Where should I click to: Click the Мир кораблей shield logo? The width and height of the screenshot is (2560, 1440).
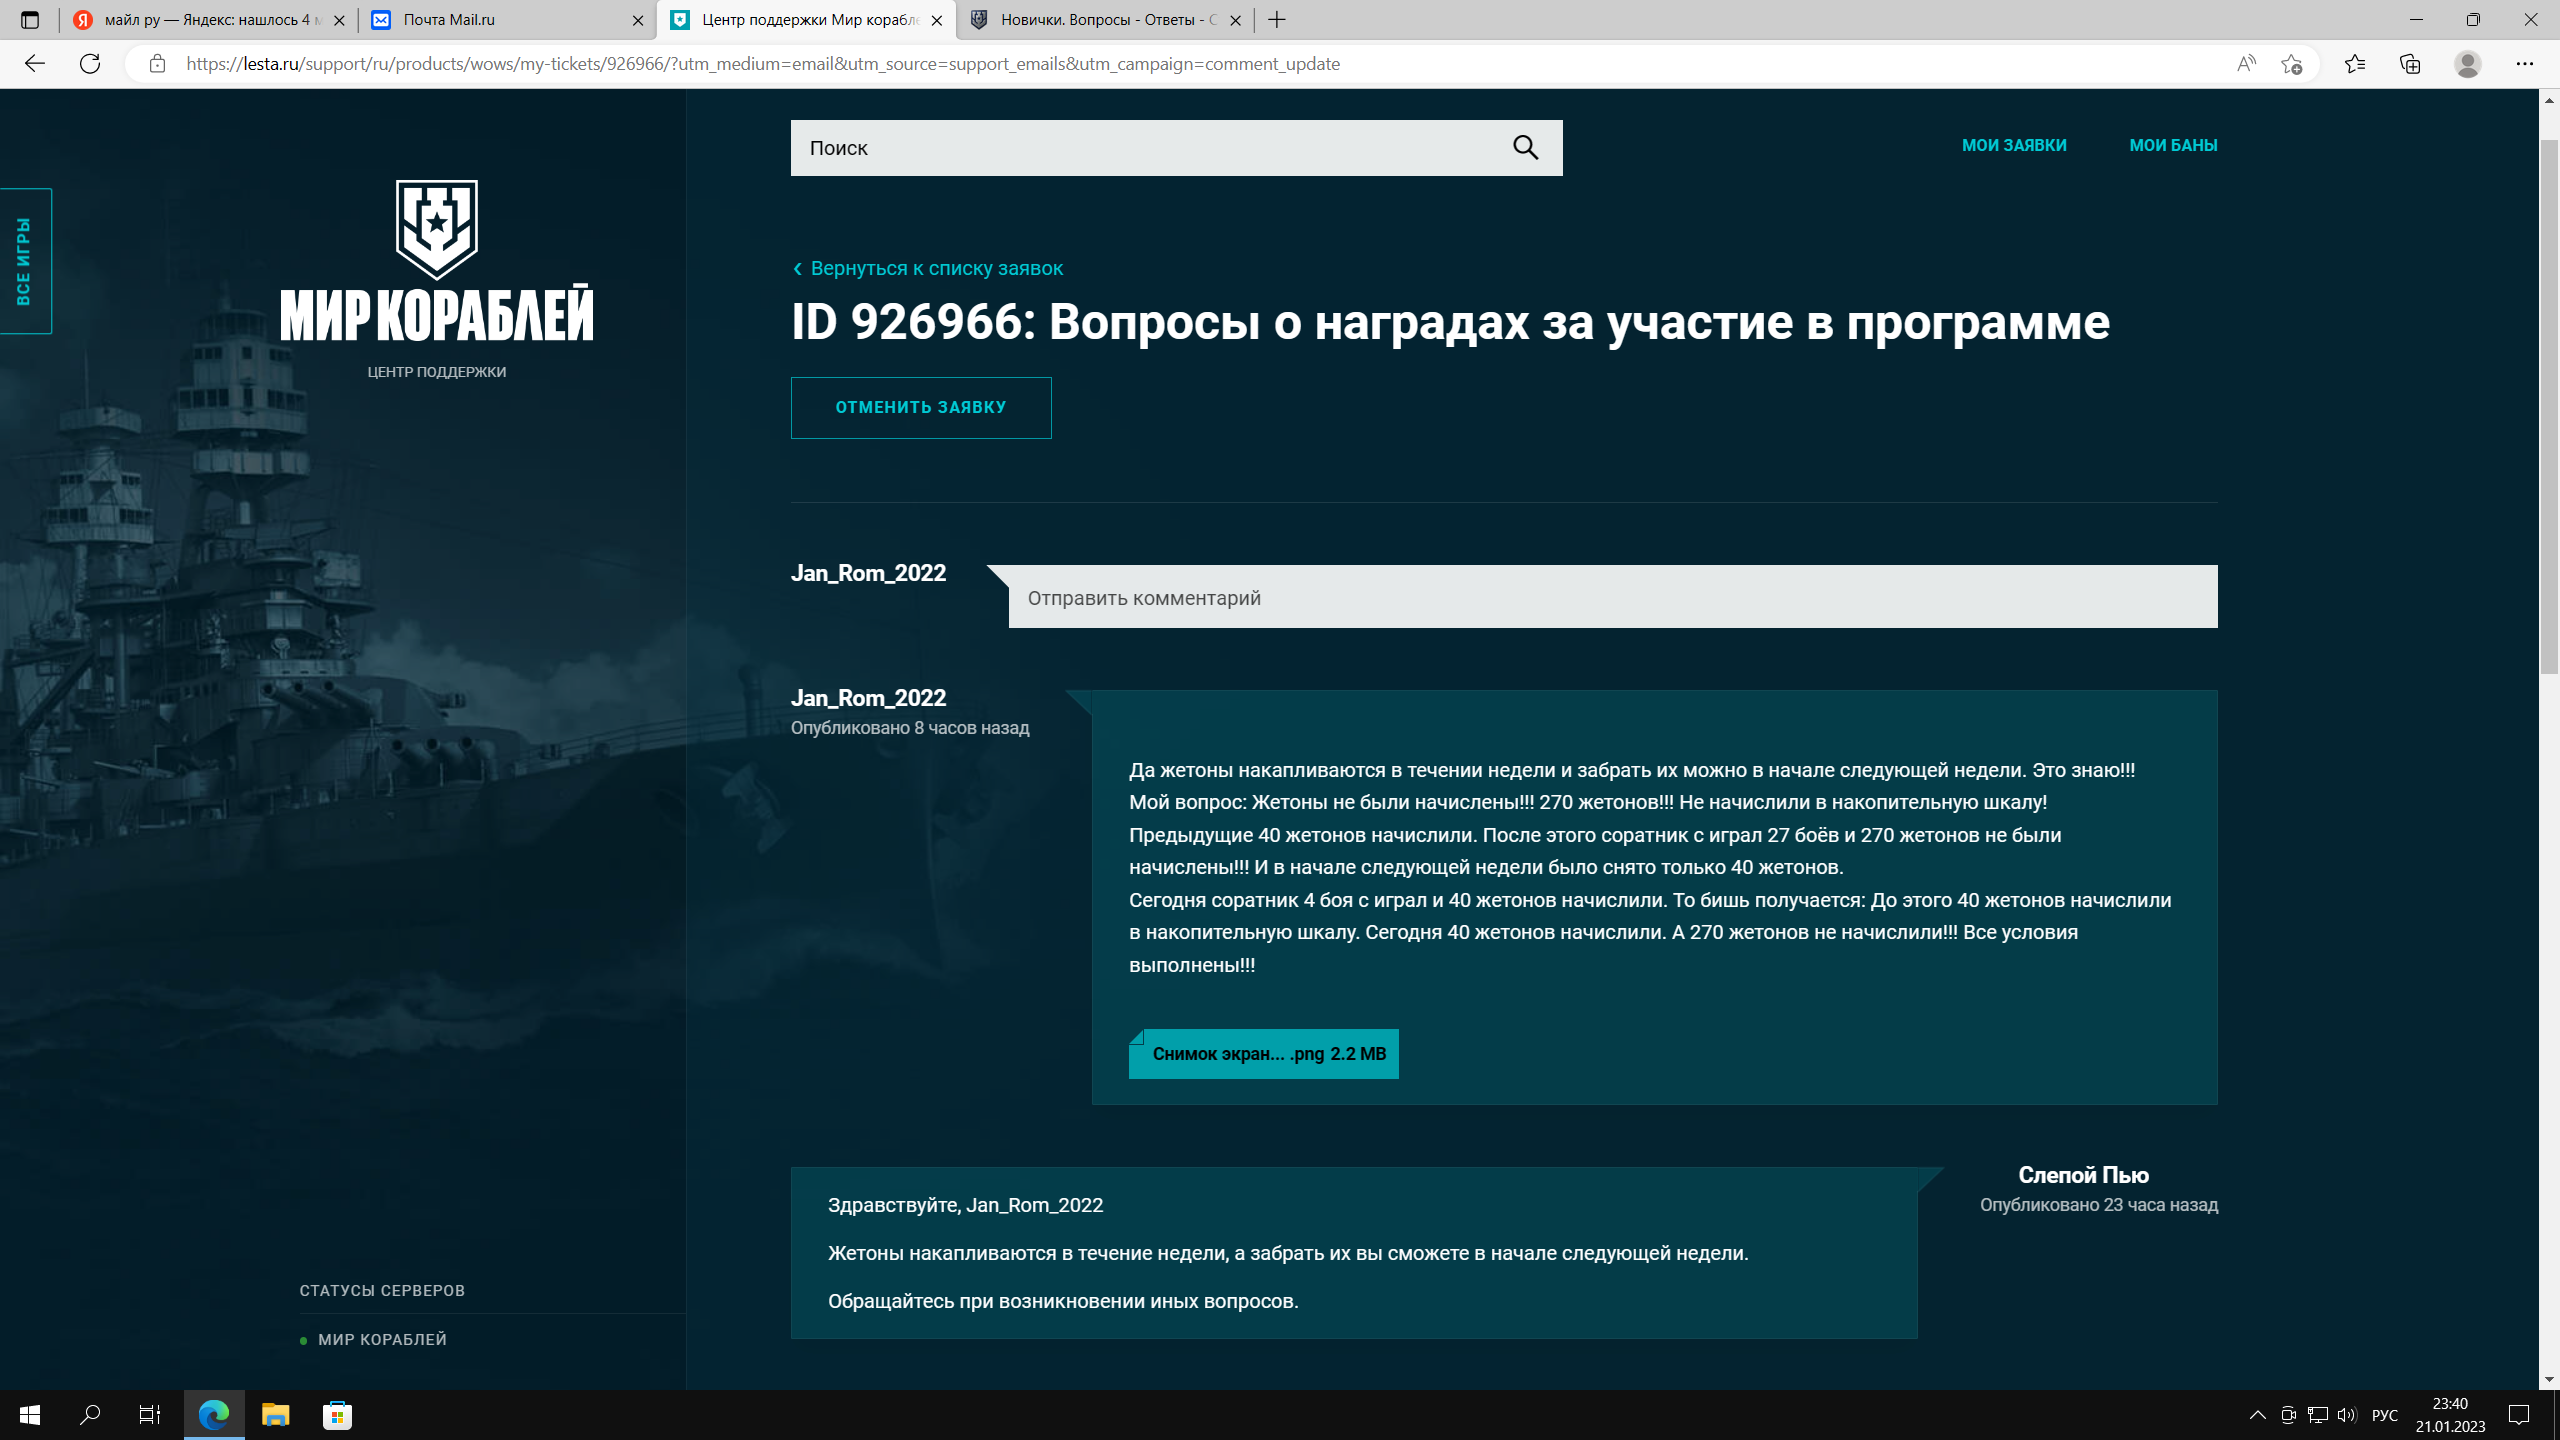[436, 229]
